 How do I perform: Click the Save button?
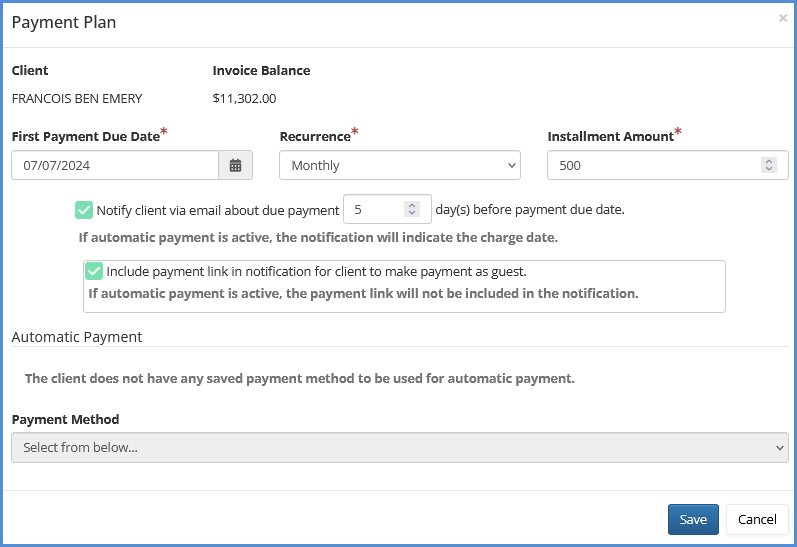click(x=693, y=519)
